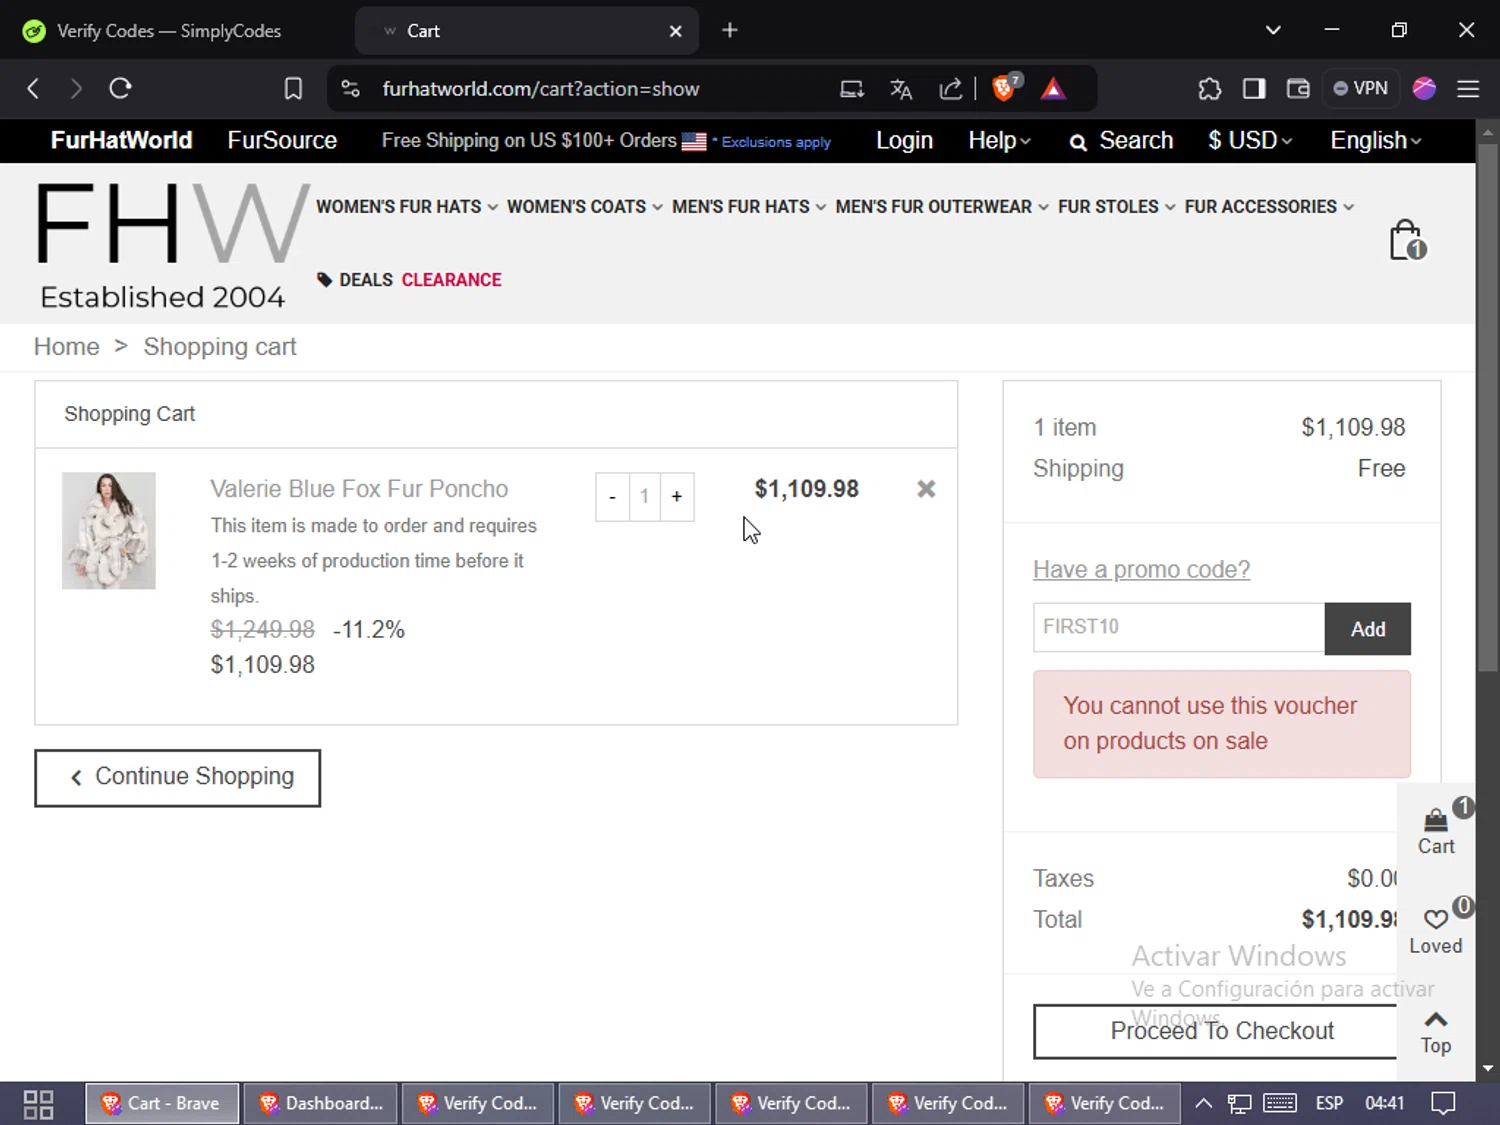Open a new browser tab

click(730, 30)
